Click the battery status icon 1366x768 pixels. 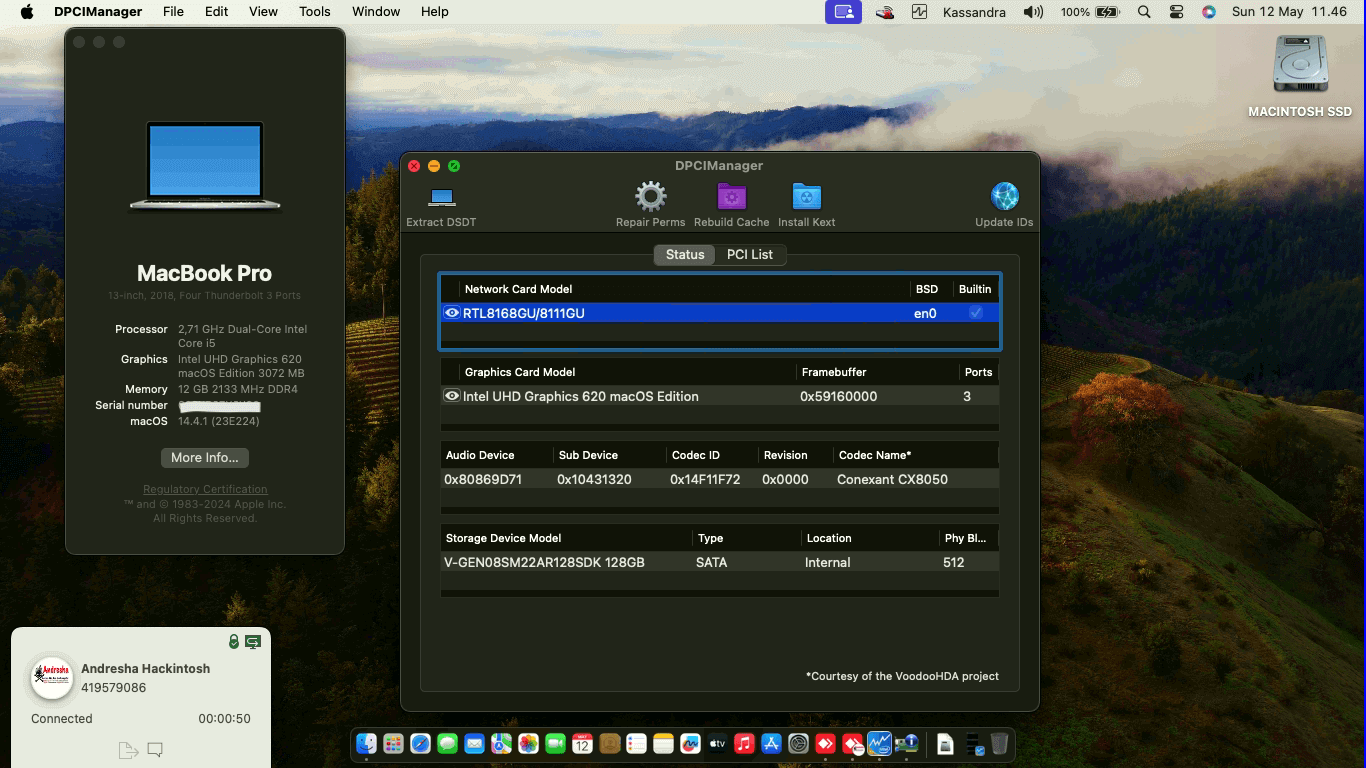[1107, 12]
